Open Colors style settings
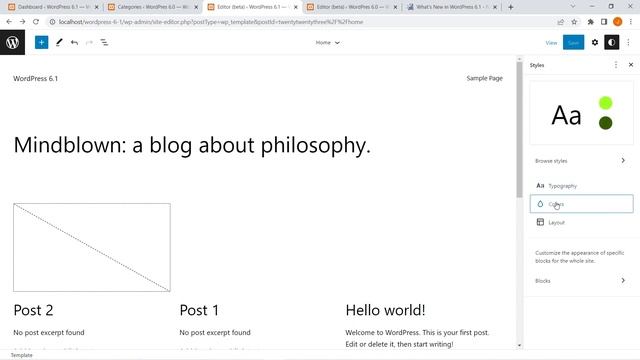 (x=581, y=204)
